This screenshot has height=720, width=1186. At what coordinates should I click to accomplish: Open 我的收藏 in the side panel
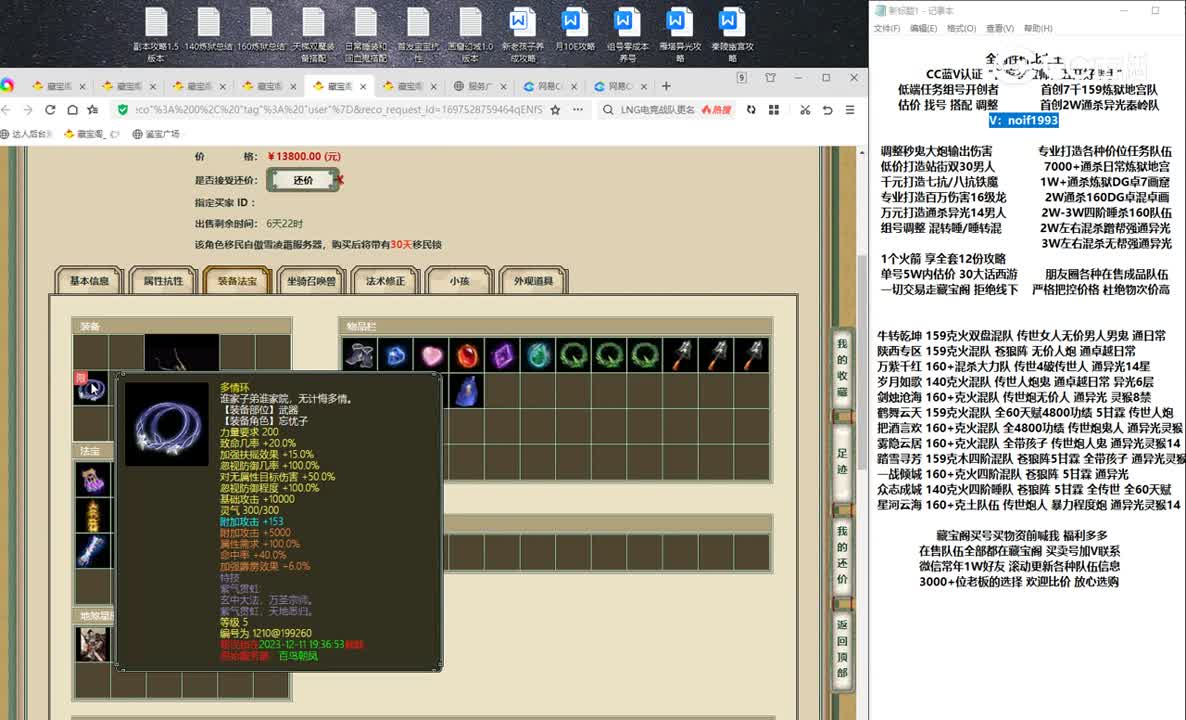[842, 368]
